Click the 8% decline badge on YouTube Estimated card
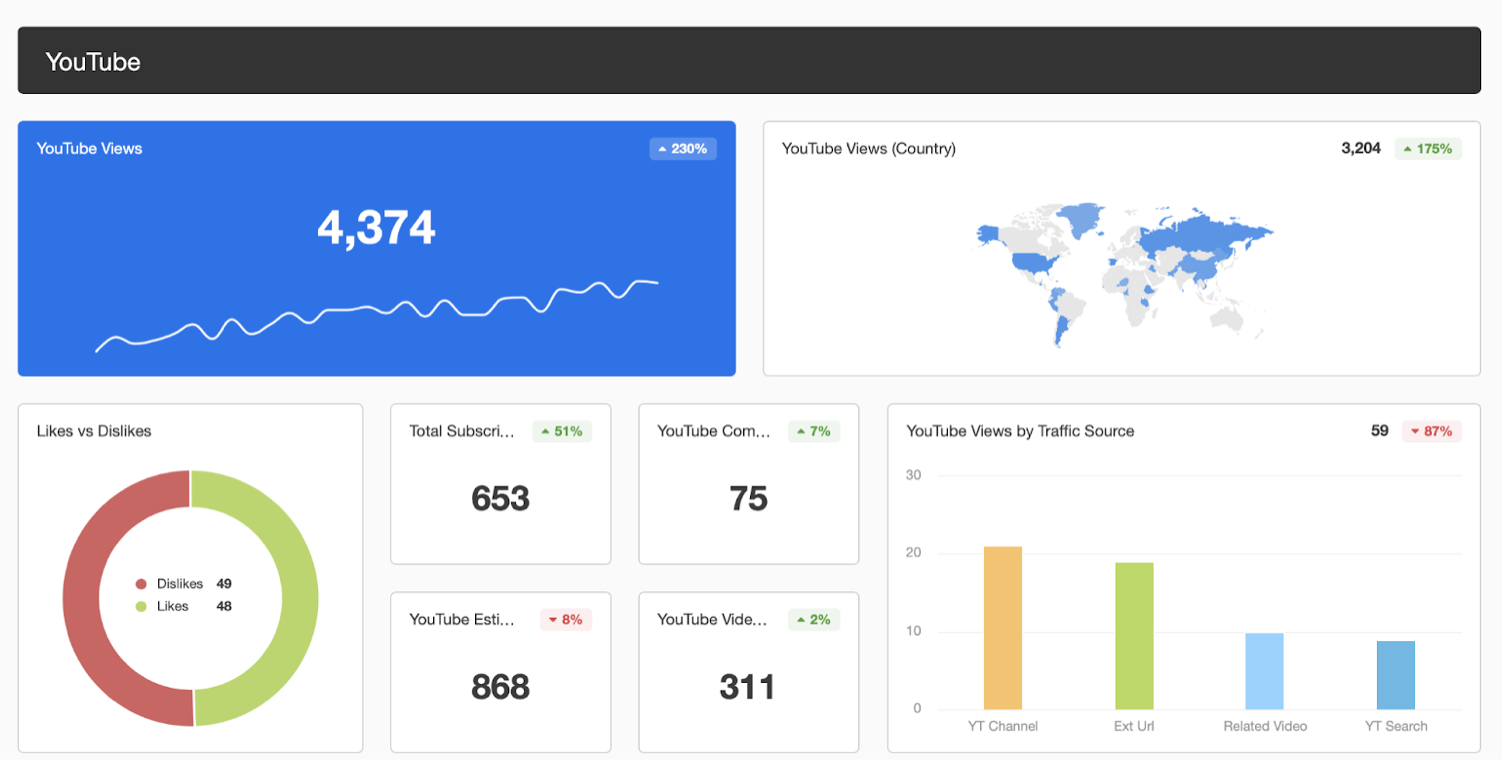 click(x=565, y=619)
